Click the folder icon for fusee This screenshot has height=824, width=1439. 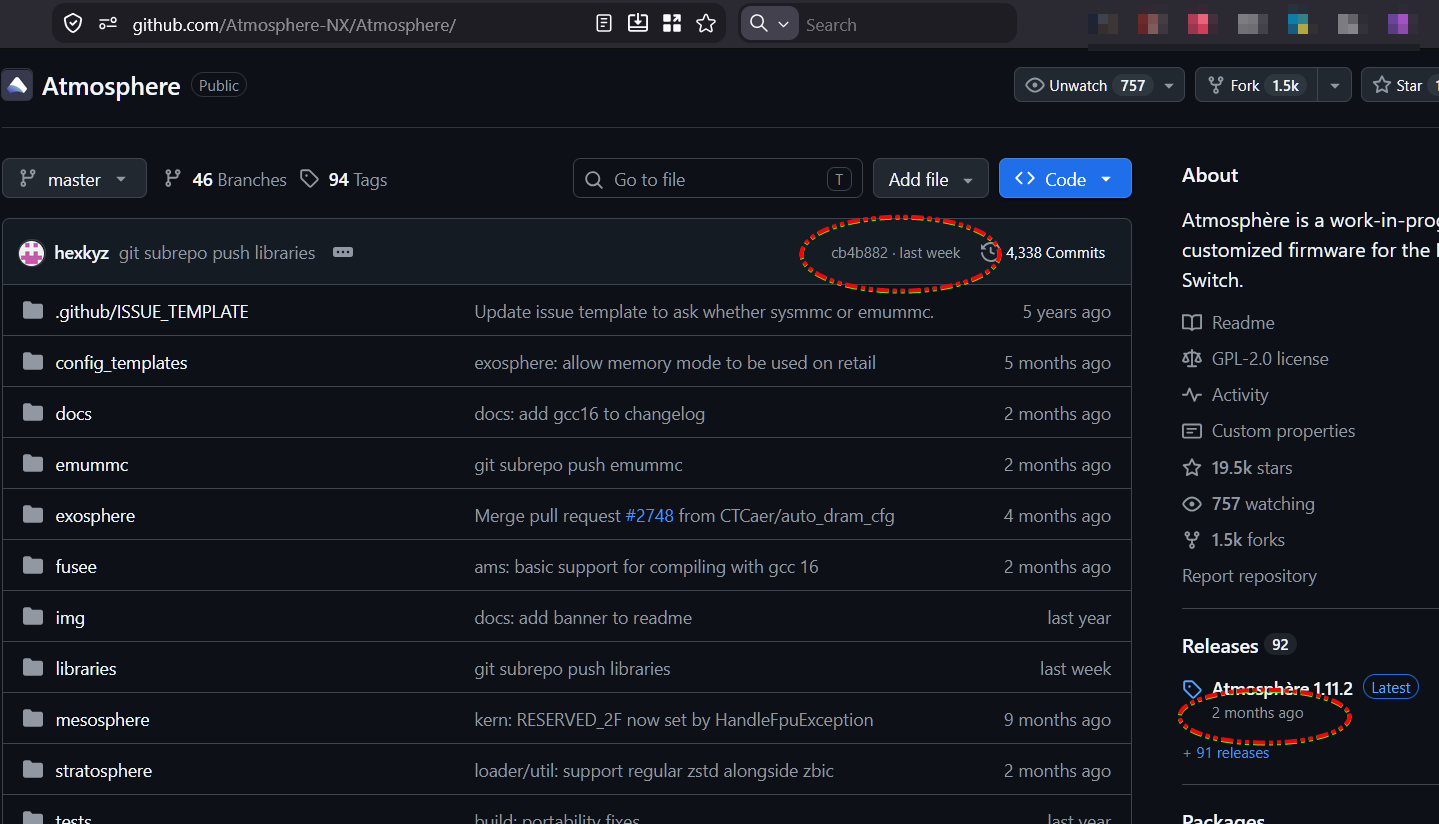click(33, 566)
